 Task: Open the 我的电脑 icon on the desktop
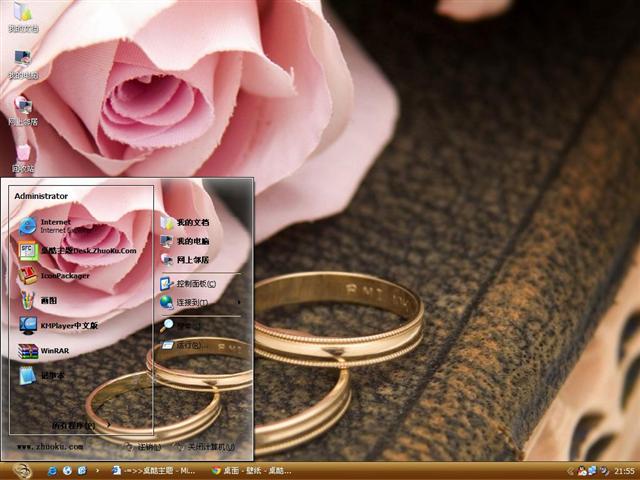tap(23, 64)
